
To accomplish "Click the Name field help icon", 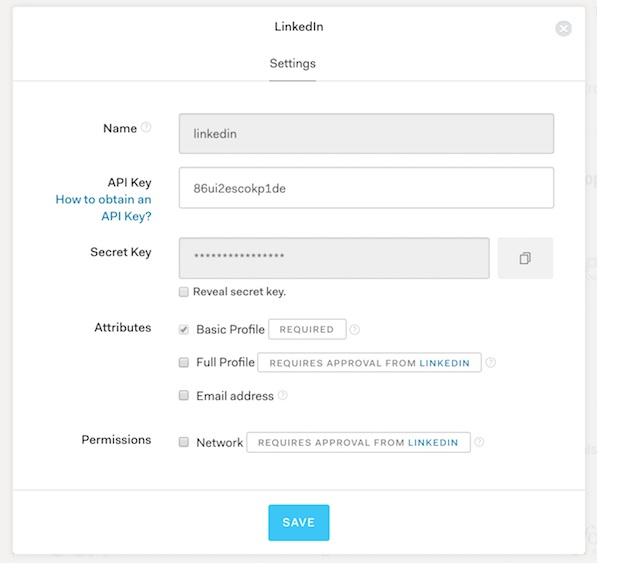I will pos(146,128).
